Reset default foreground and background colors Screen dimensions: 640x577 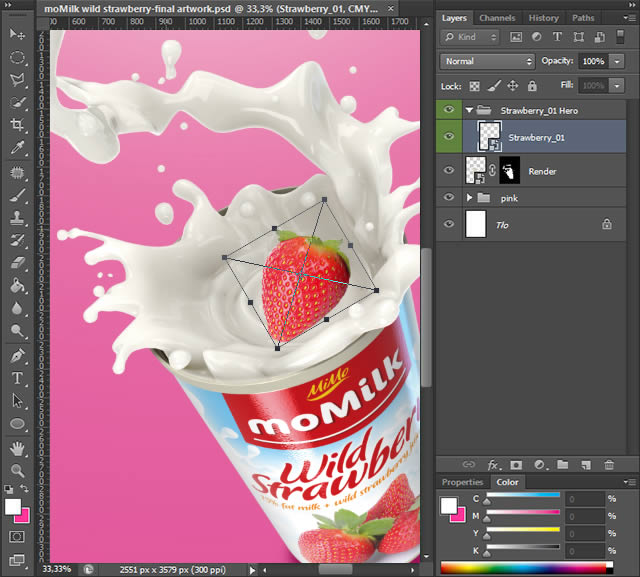click(x=8, y=489)
